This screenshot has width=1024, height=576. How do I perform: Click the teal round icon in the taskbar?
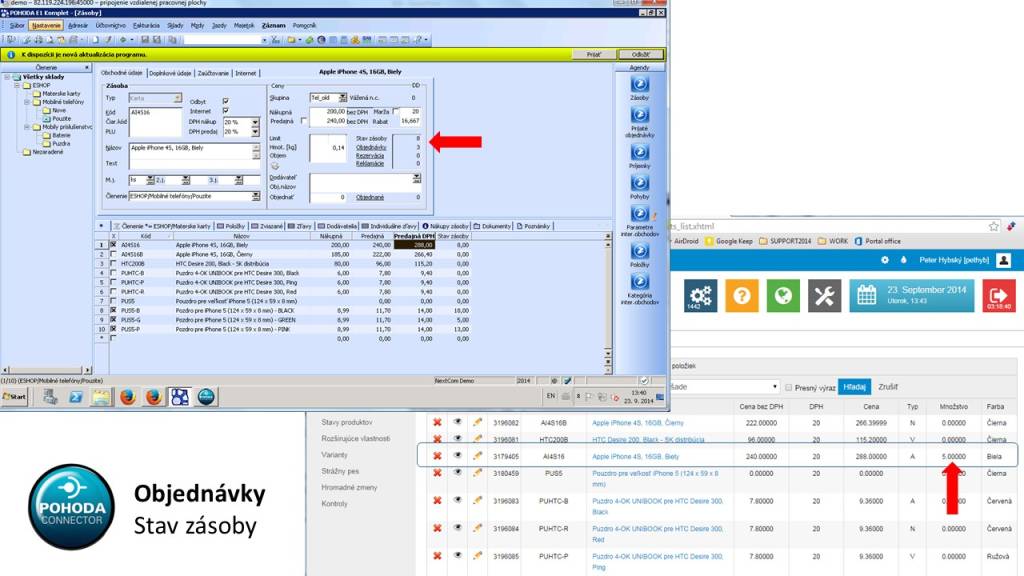click(x=206, y=396)
